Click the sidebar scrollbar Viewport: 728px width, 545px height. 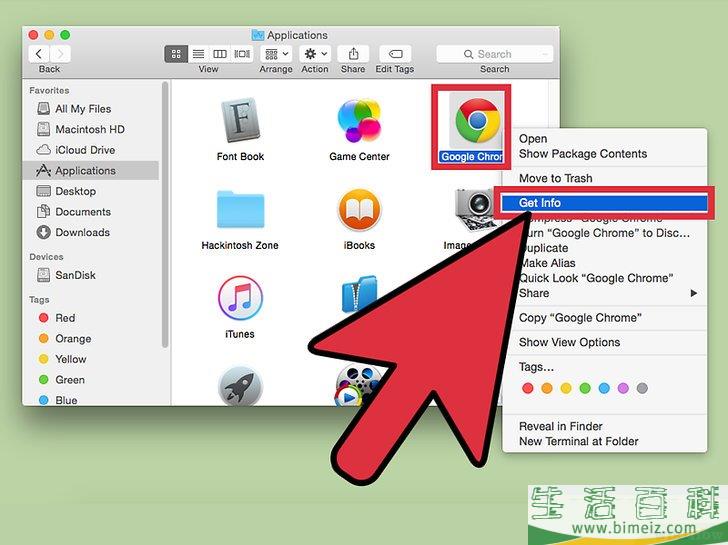[x=165, y=214]
